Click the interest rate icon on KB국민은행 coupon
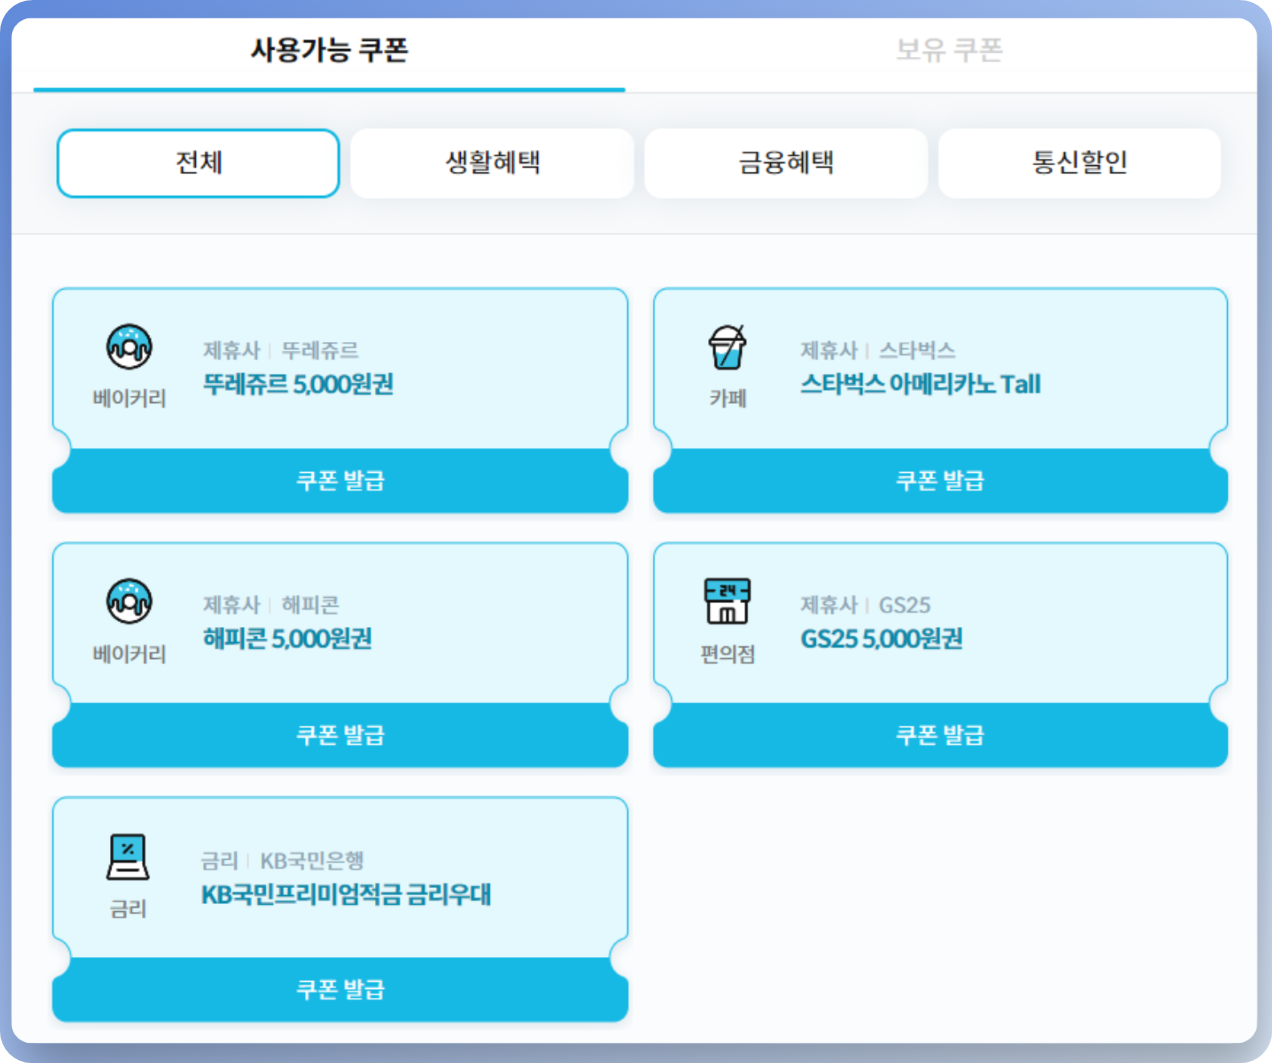 tap(128, 857)
